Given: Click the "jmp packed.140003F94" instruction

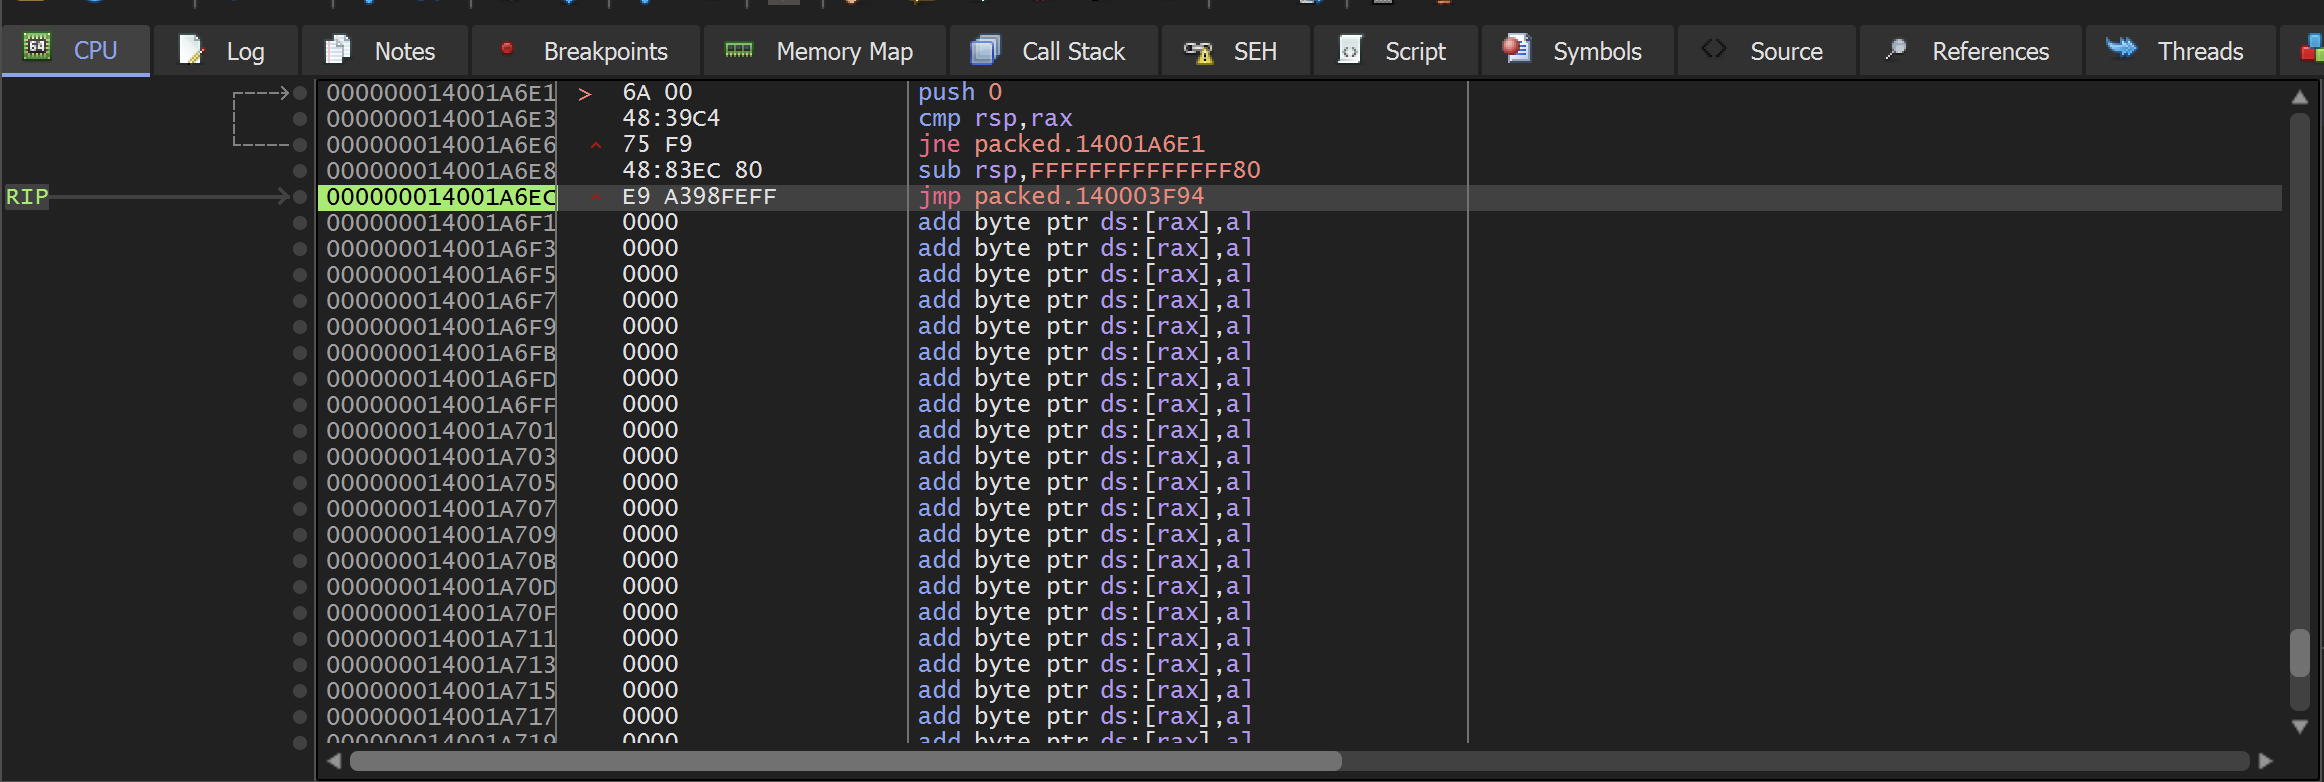Looking at the screenshot, I should pyautogui.click(x=1061, y=197).
